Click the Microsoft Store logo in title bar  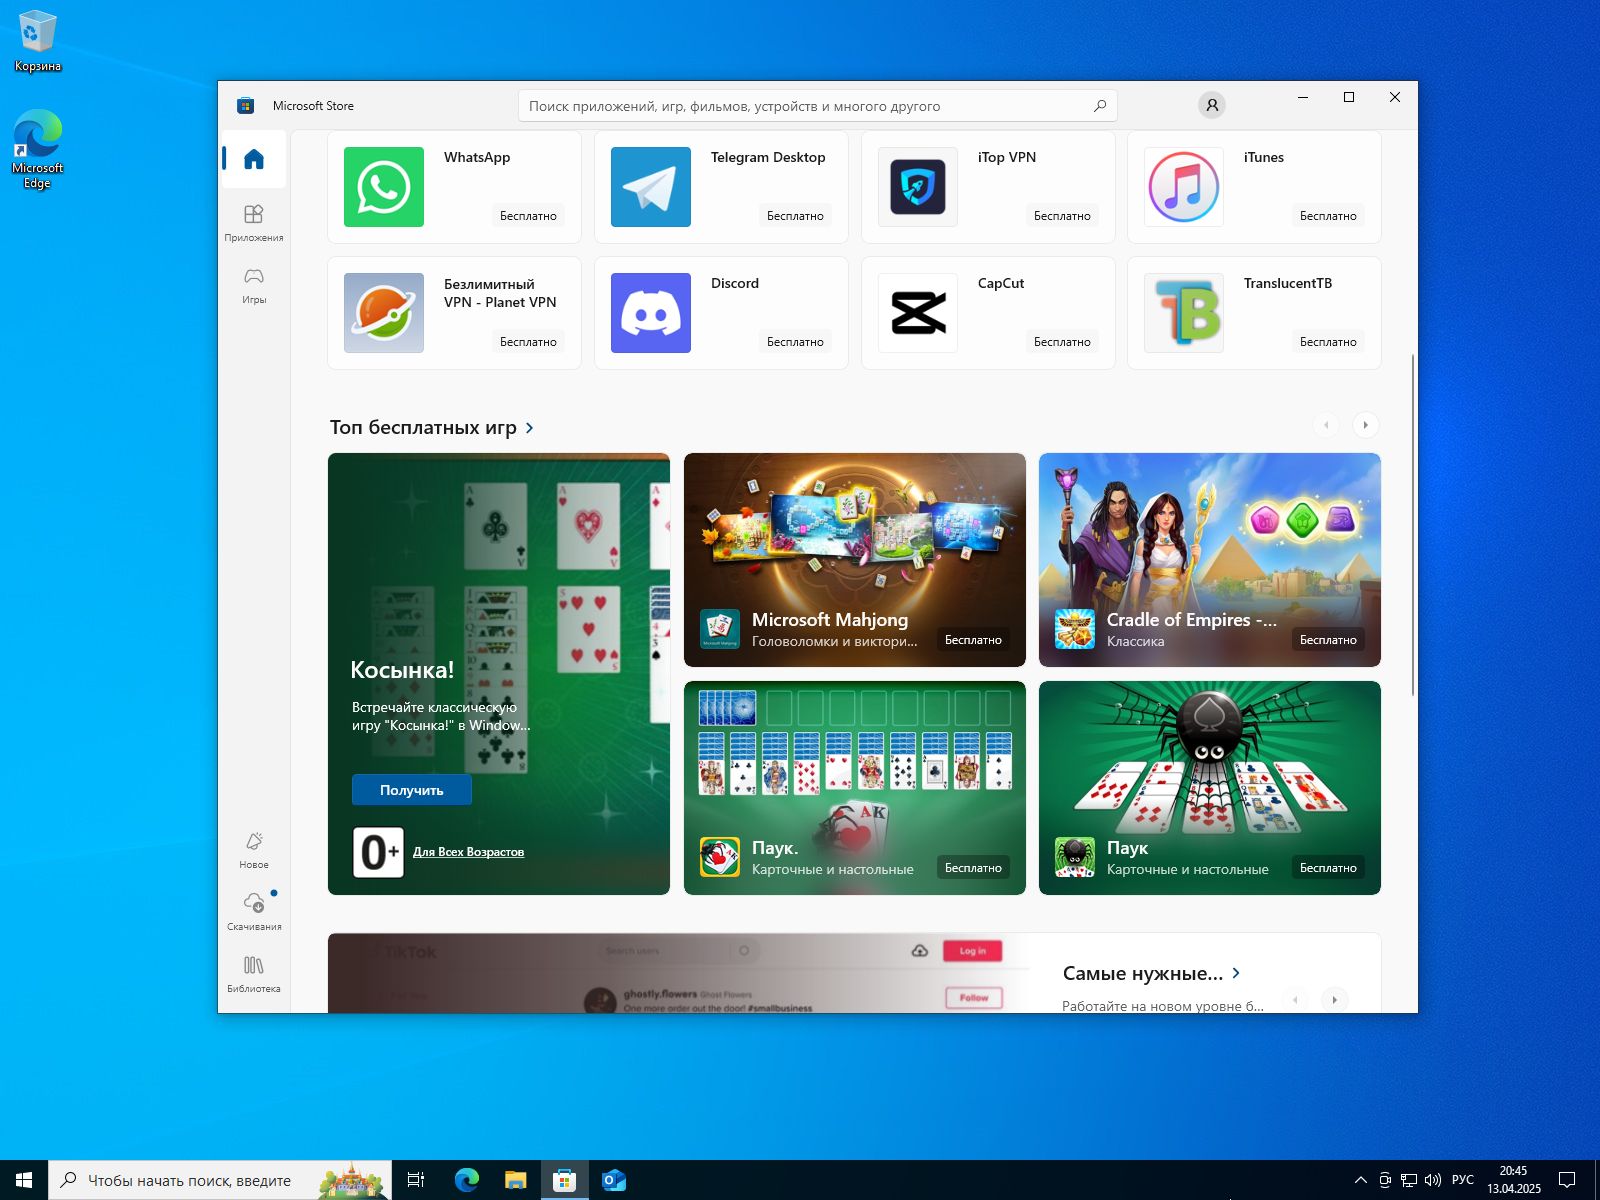pyautogui.click(x=245, y=106)
